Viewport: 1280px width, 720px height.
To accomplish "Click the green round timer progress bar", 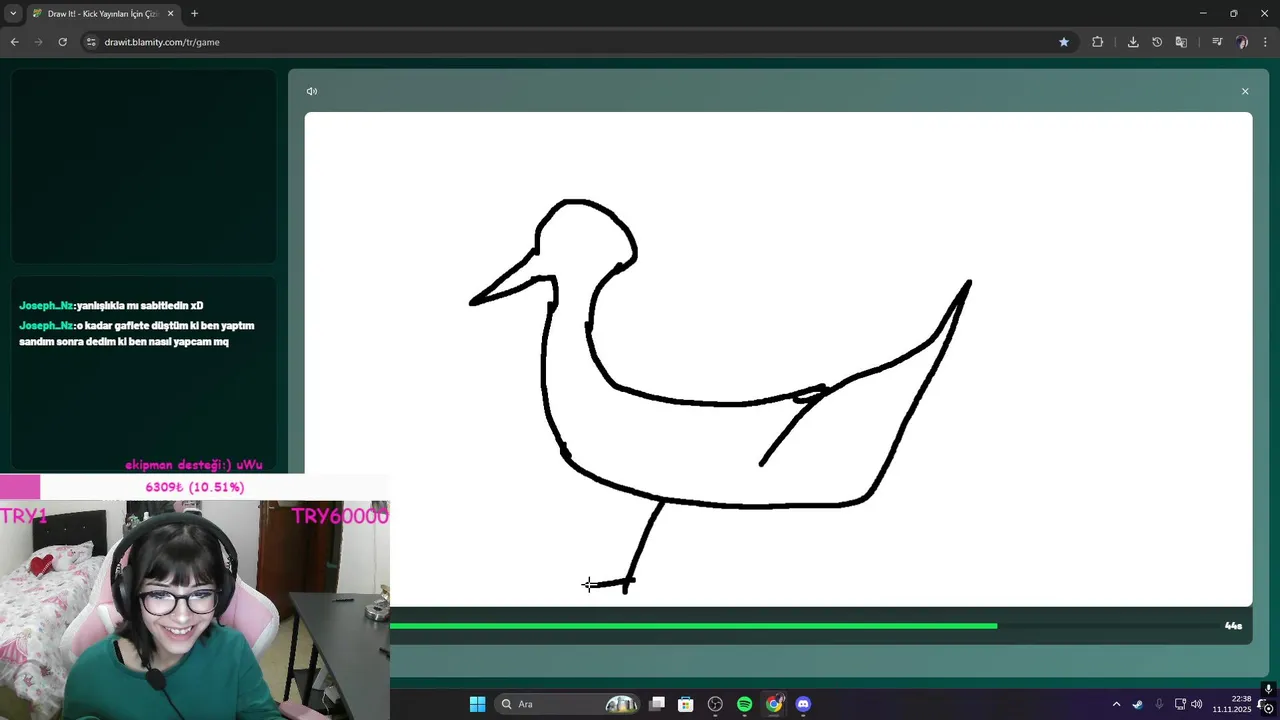I will click(x=693, y=626).
